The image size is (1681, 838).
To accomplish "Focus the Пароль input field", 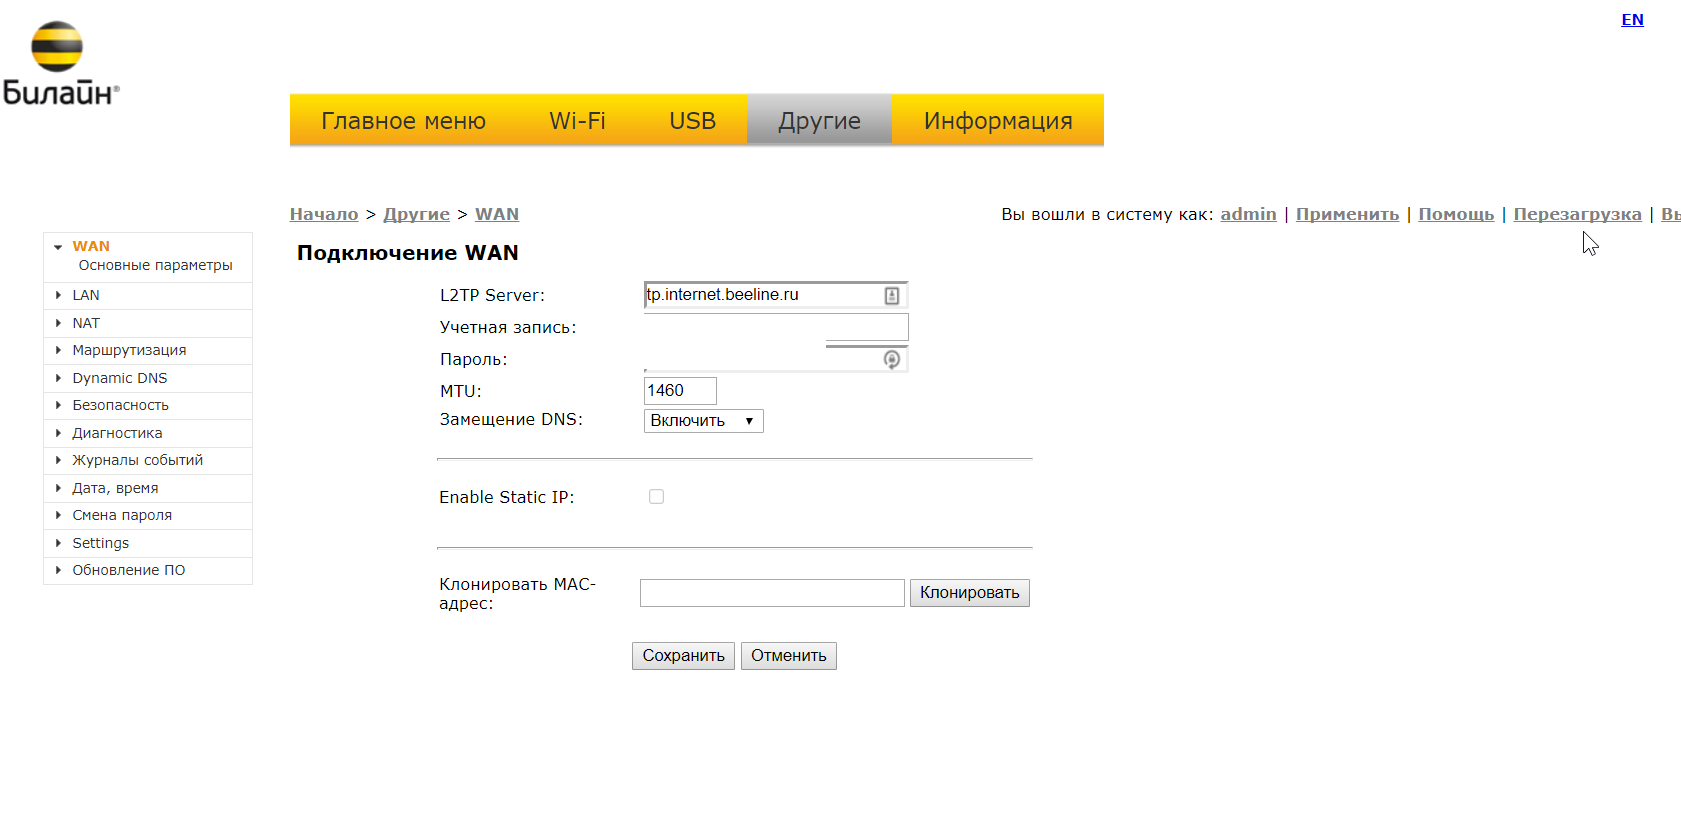I will (776, 359).
